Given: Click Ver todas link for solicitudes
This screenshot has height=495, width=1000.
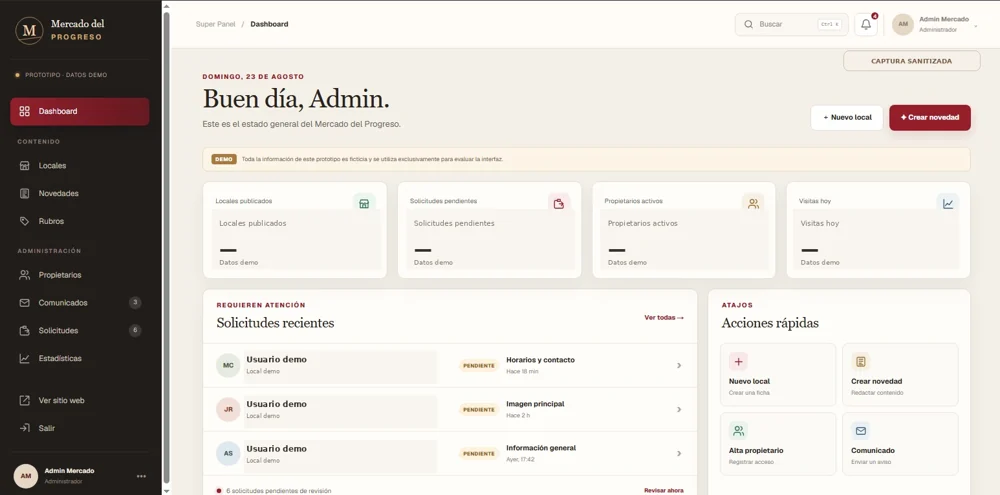Looking at the screenshot, I should tap(664, 318).
